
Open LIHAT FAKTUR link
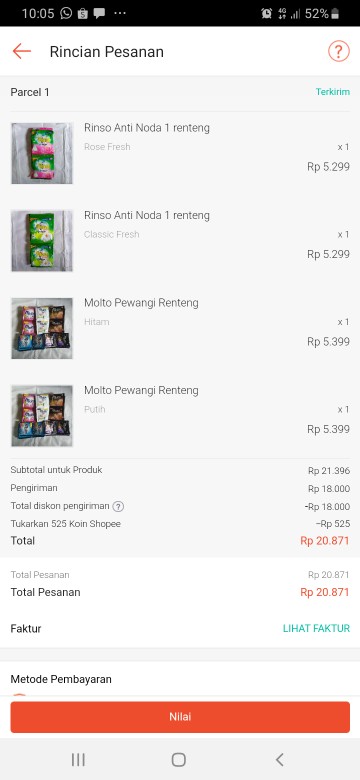316,628
